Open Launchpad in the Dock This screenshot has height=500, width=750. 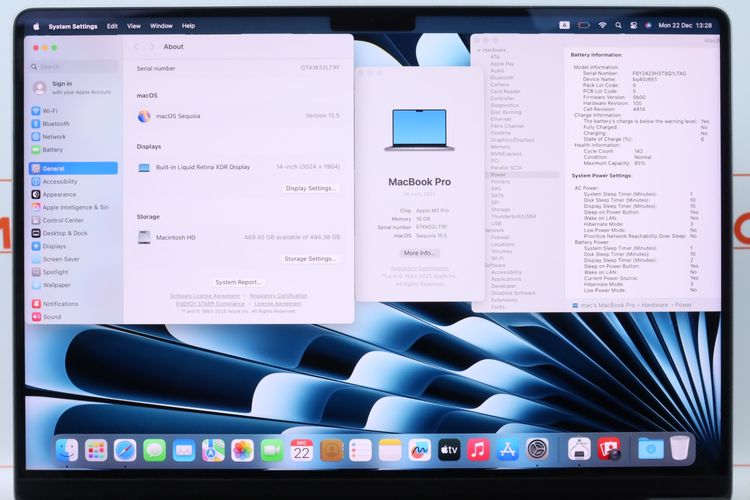tap(96, 450)
